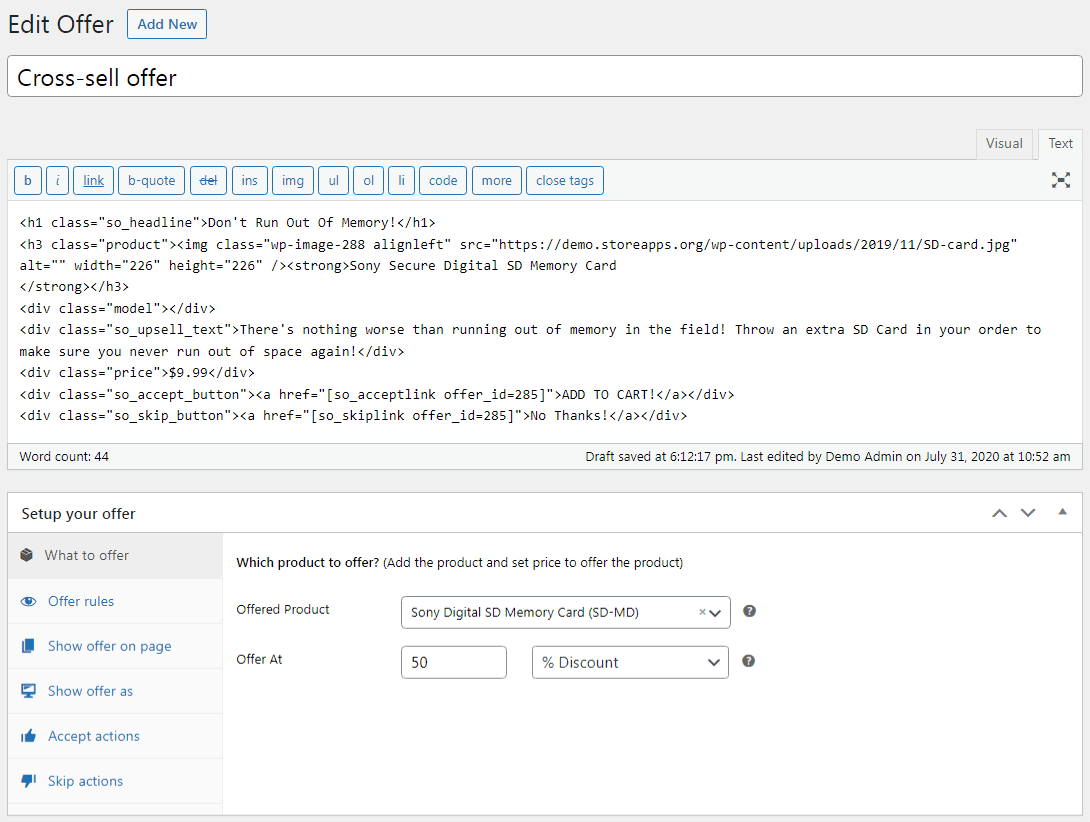
Task: Click the Edit Offer page heading
Action: click(x=60, y=24)
